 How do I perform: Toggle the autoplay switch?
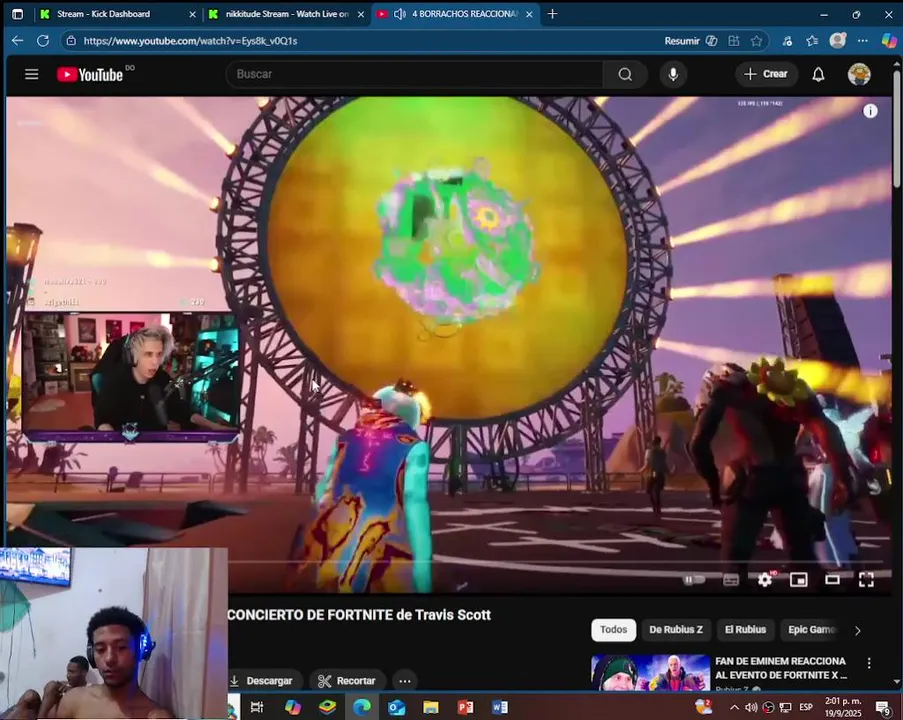[x=693, y=579]
